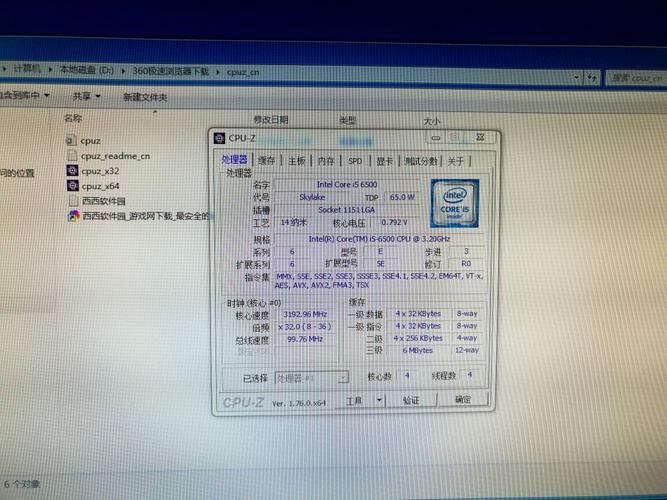Viewport: 667px width, 500px height.
Task: Select the cpuz_x64 application icon
Action: tap(73, 186)
